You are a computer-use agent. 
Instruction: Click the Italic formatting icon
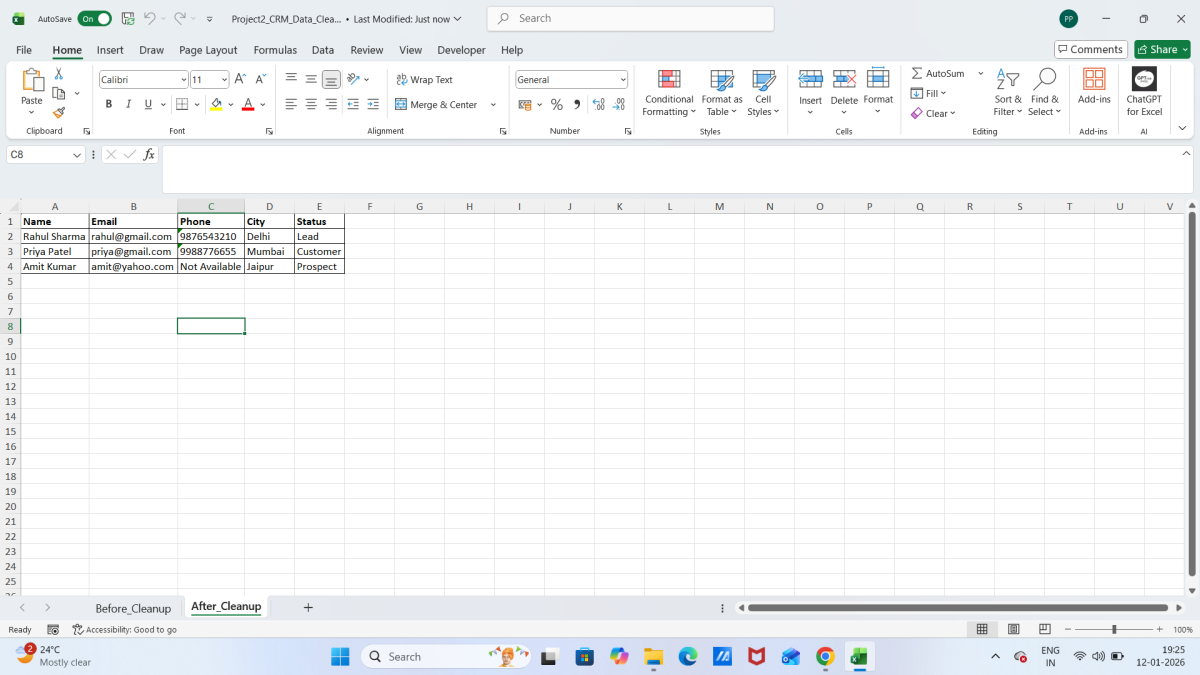[128, 104]
